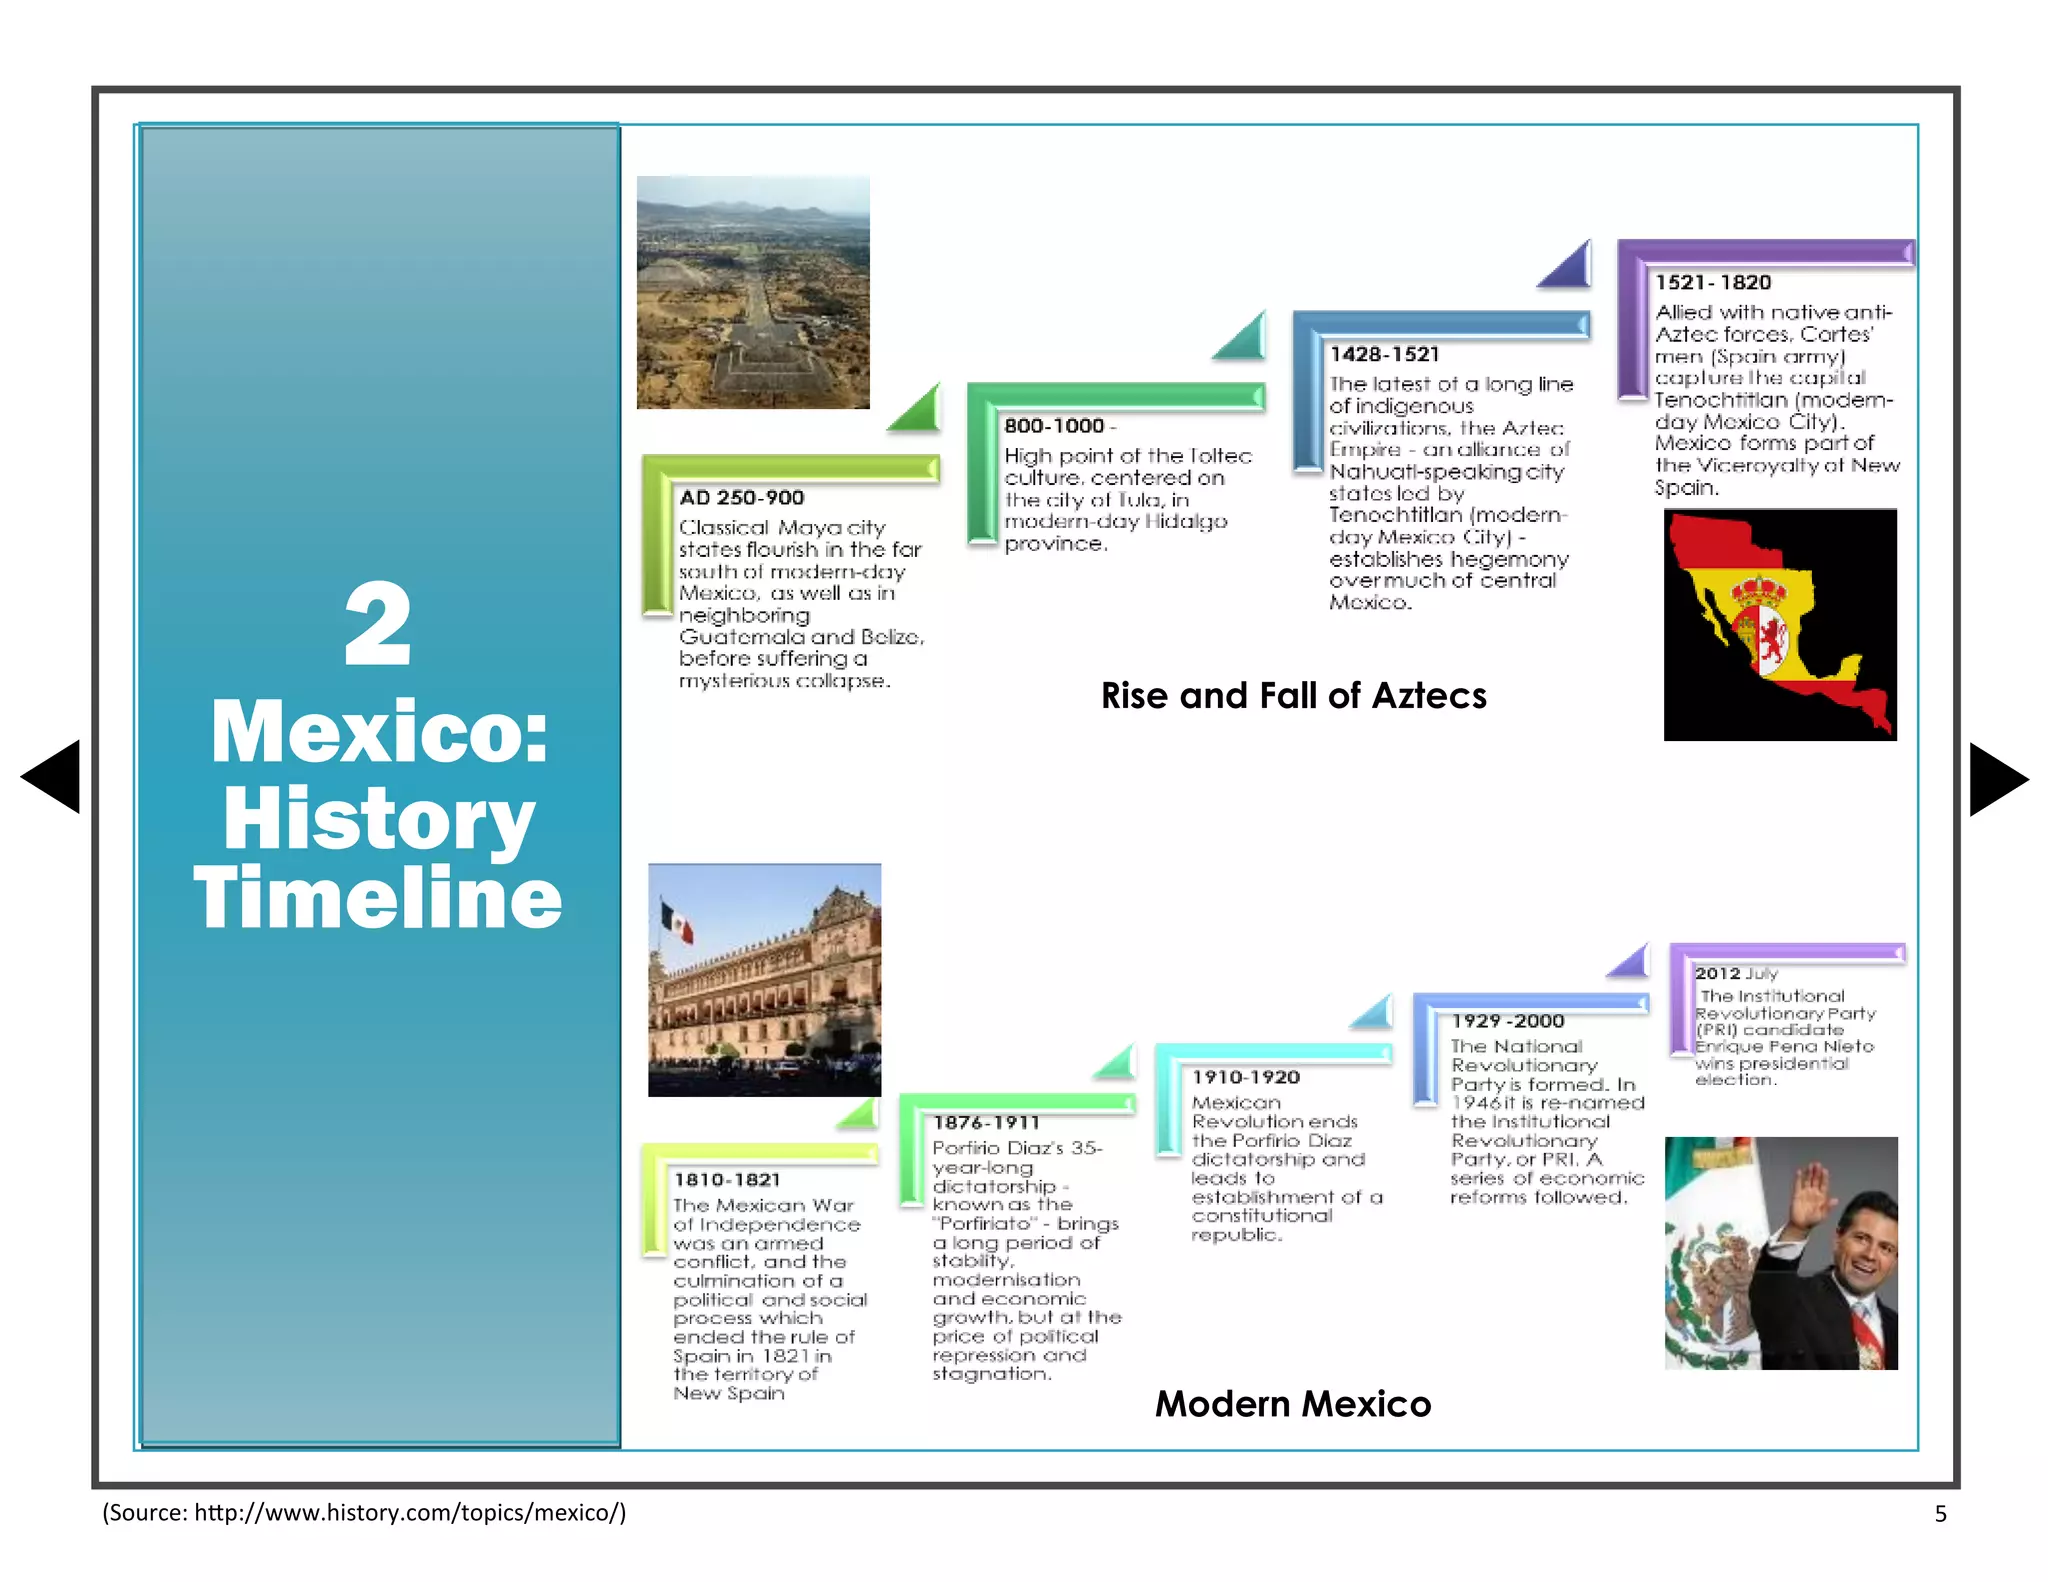
Task: Select the Spanish flag Mexico map image
Action: point(1780,625)
